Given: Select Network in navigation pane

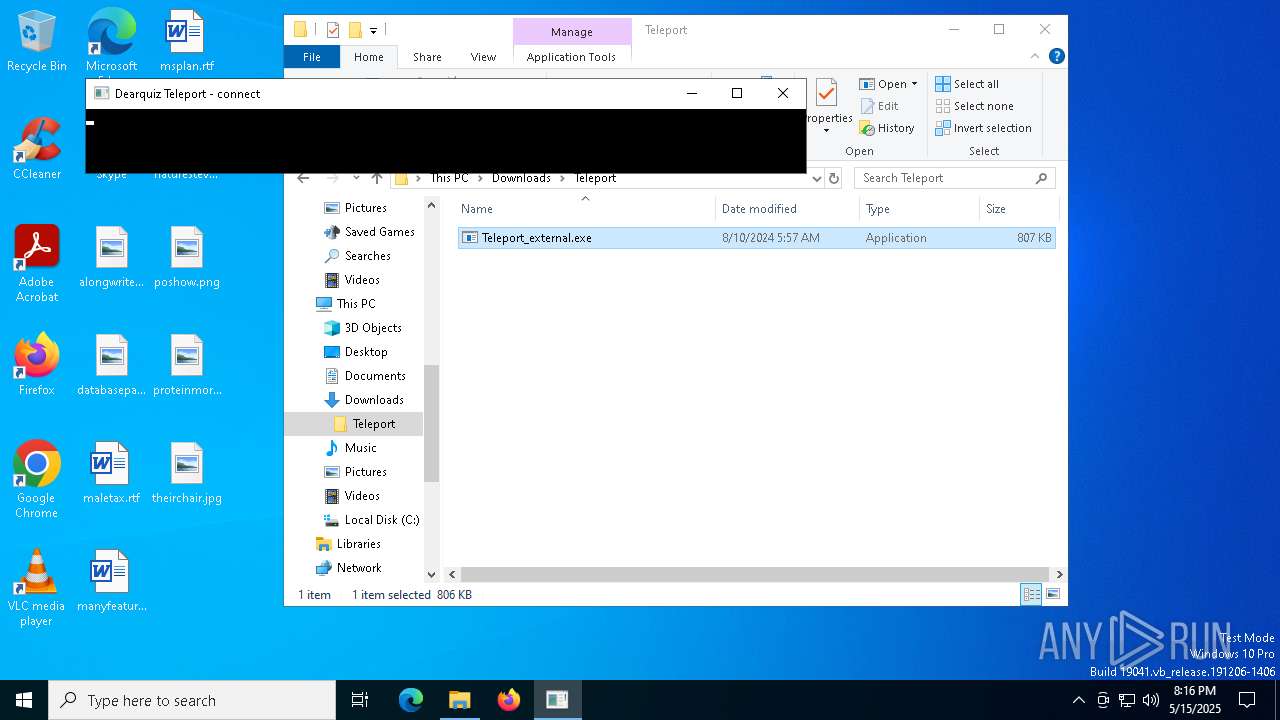Looking at the screenshot, I should tap(348, 568).
